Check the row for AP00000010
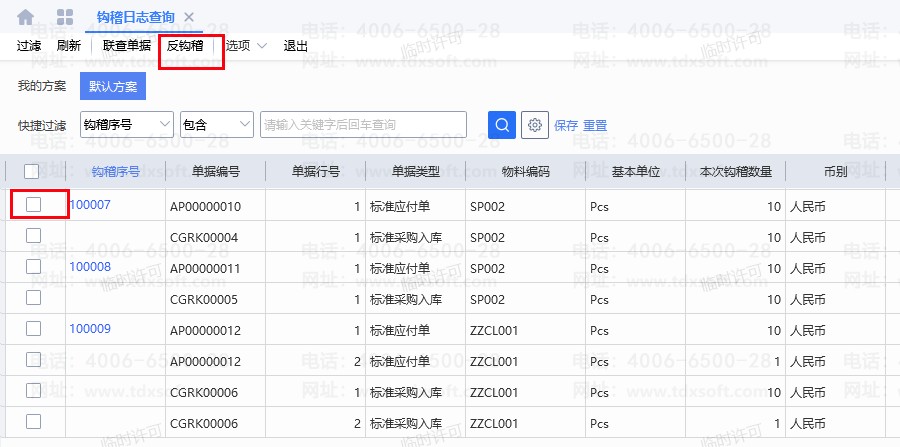The image size is (900, 447). (33, 204)
